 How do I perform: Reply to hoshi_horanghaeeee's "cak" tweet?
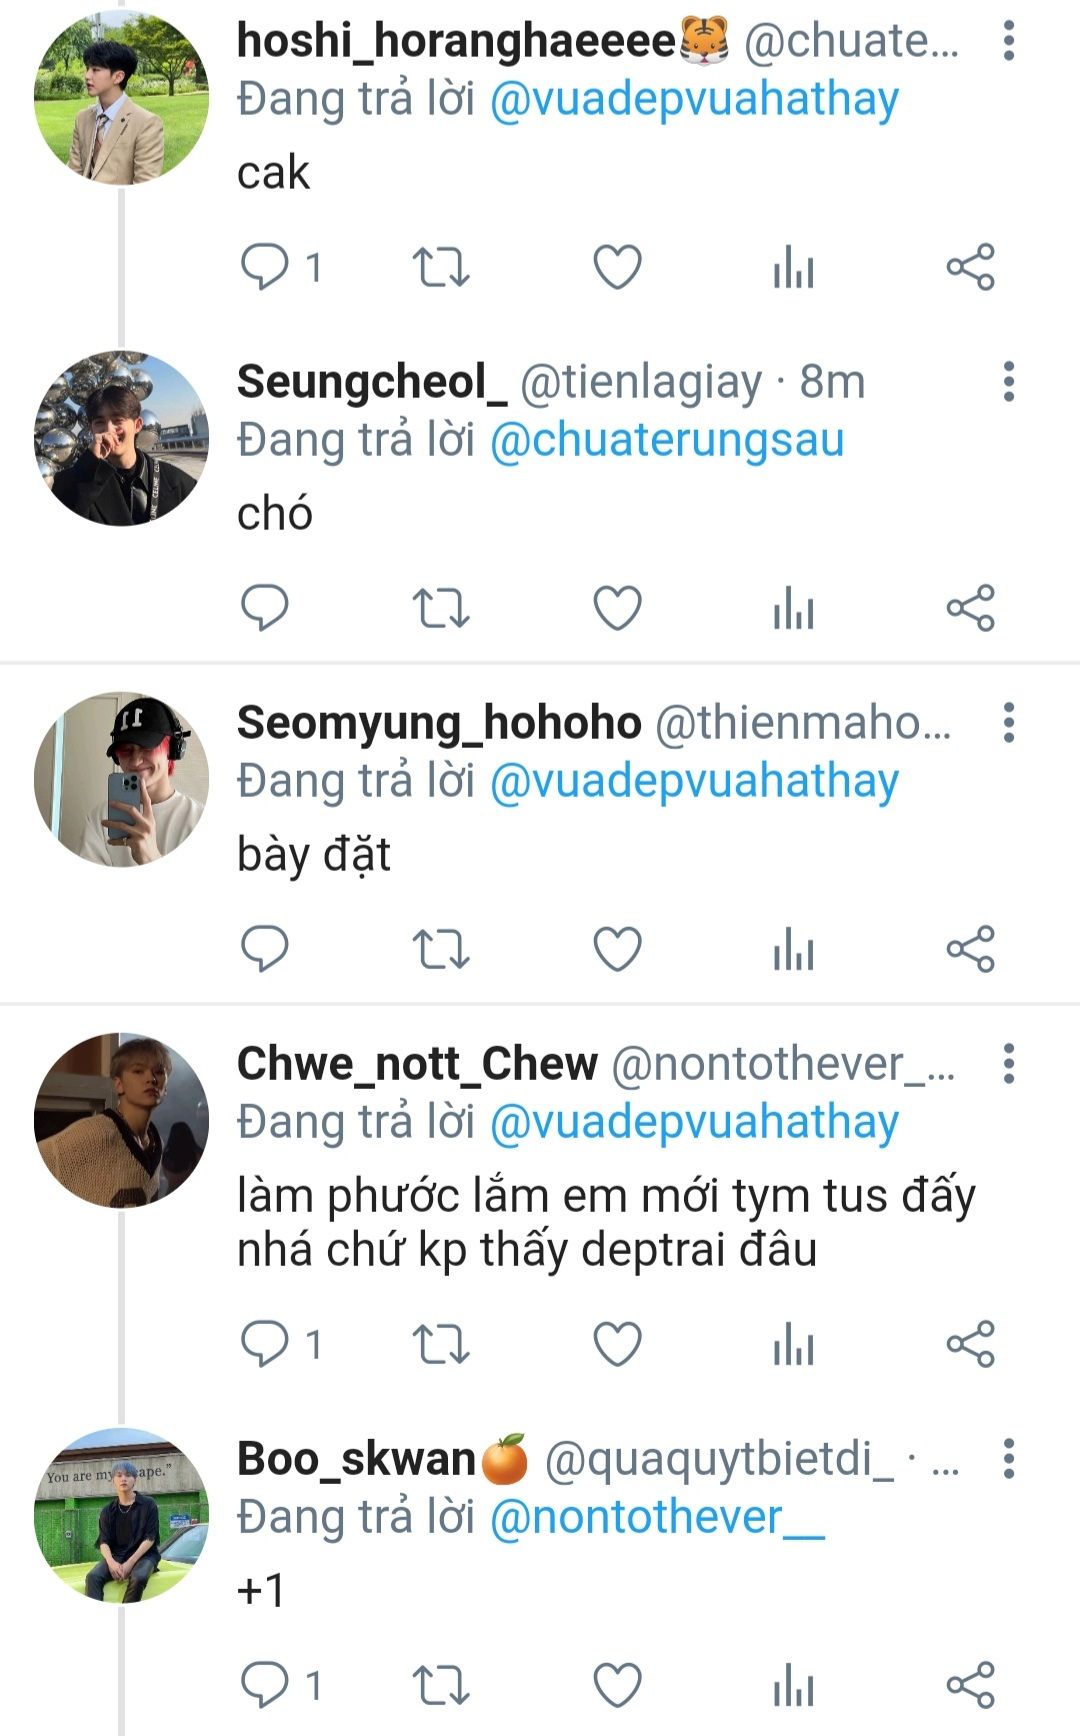265,267
